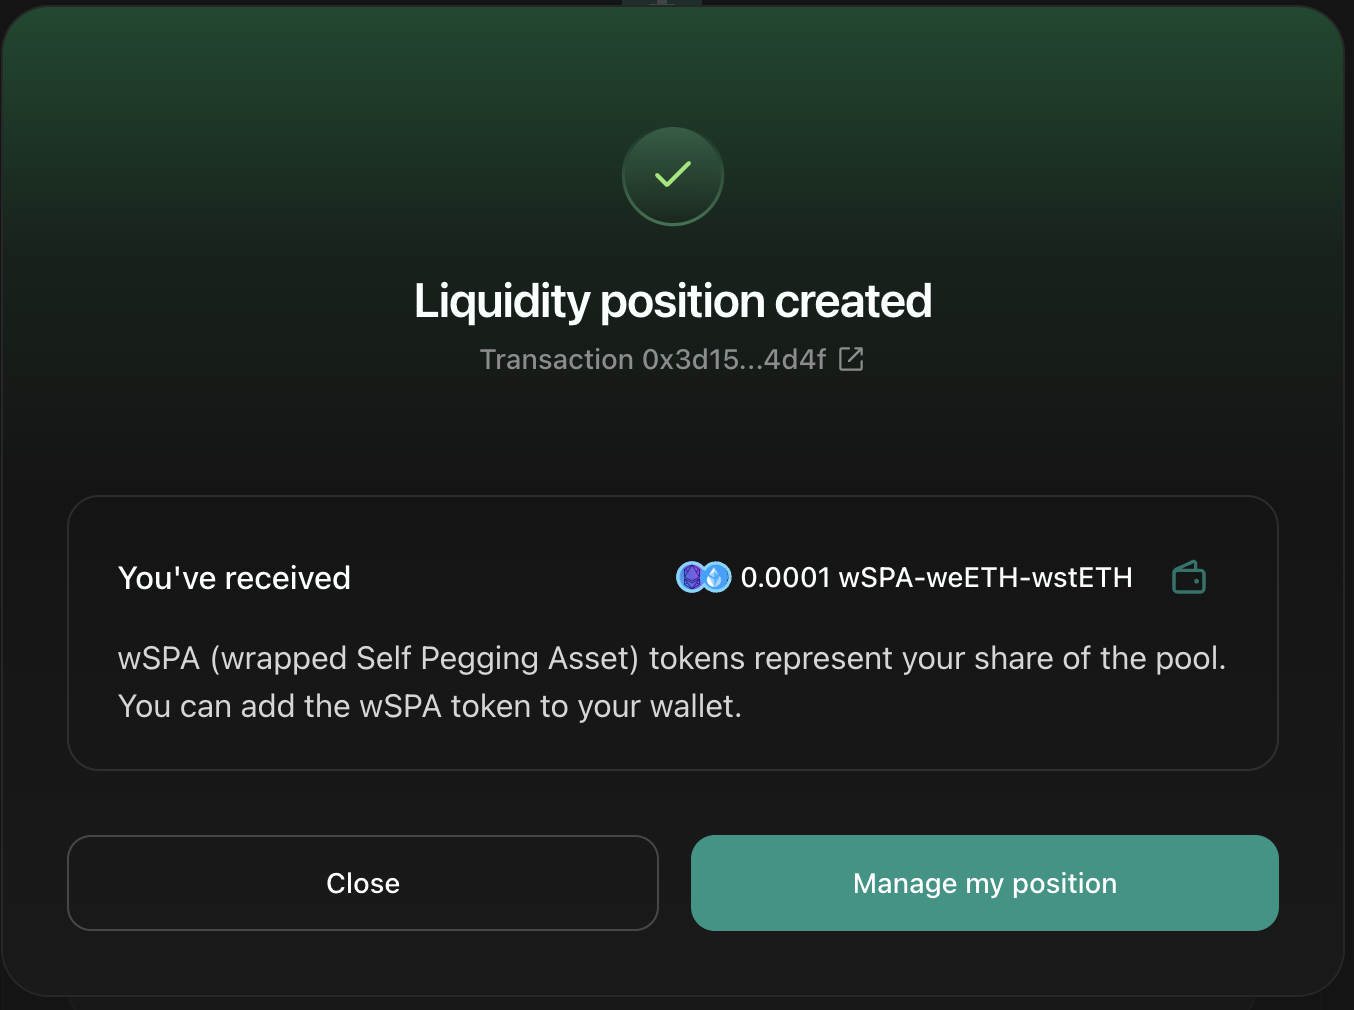
Task: Click the "0.0001" received amount number
Action: pos(785,578)
